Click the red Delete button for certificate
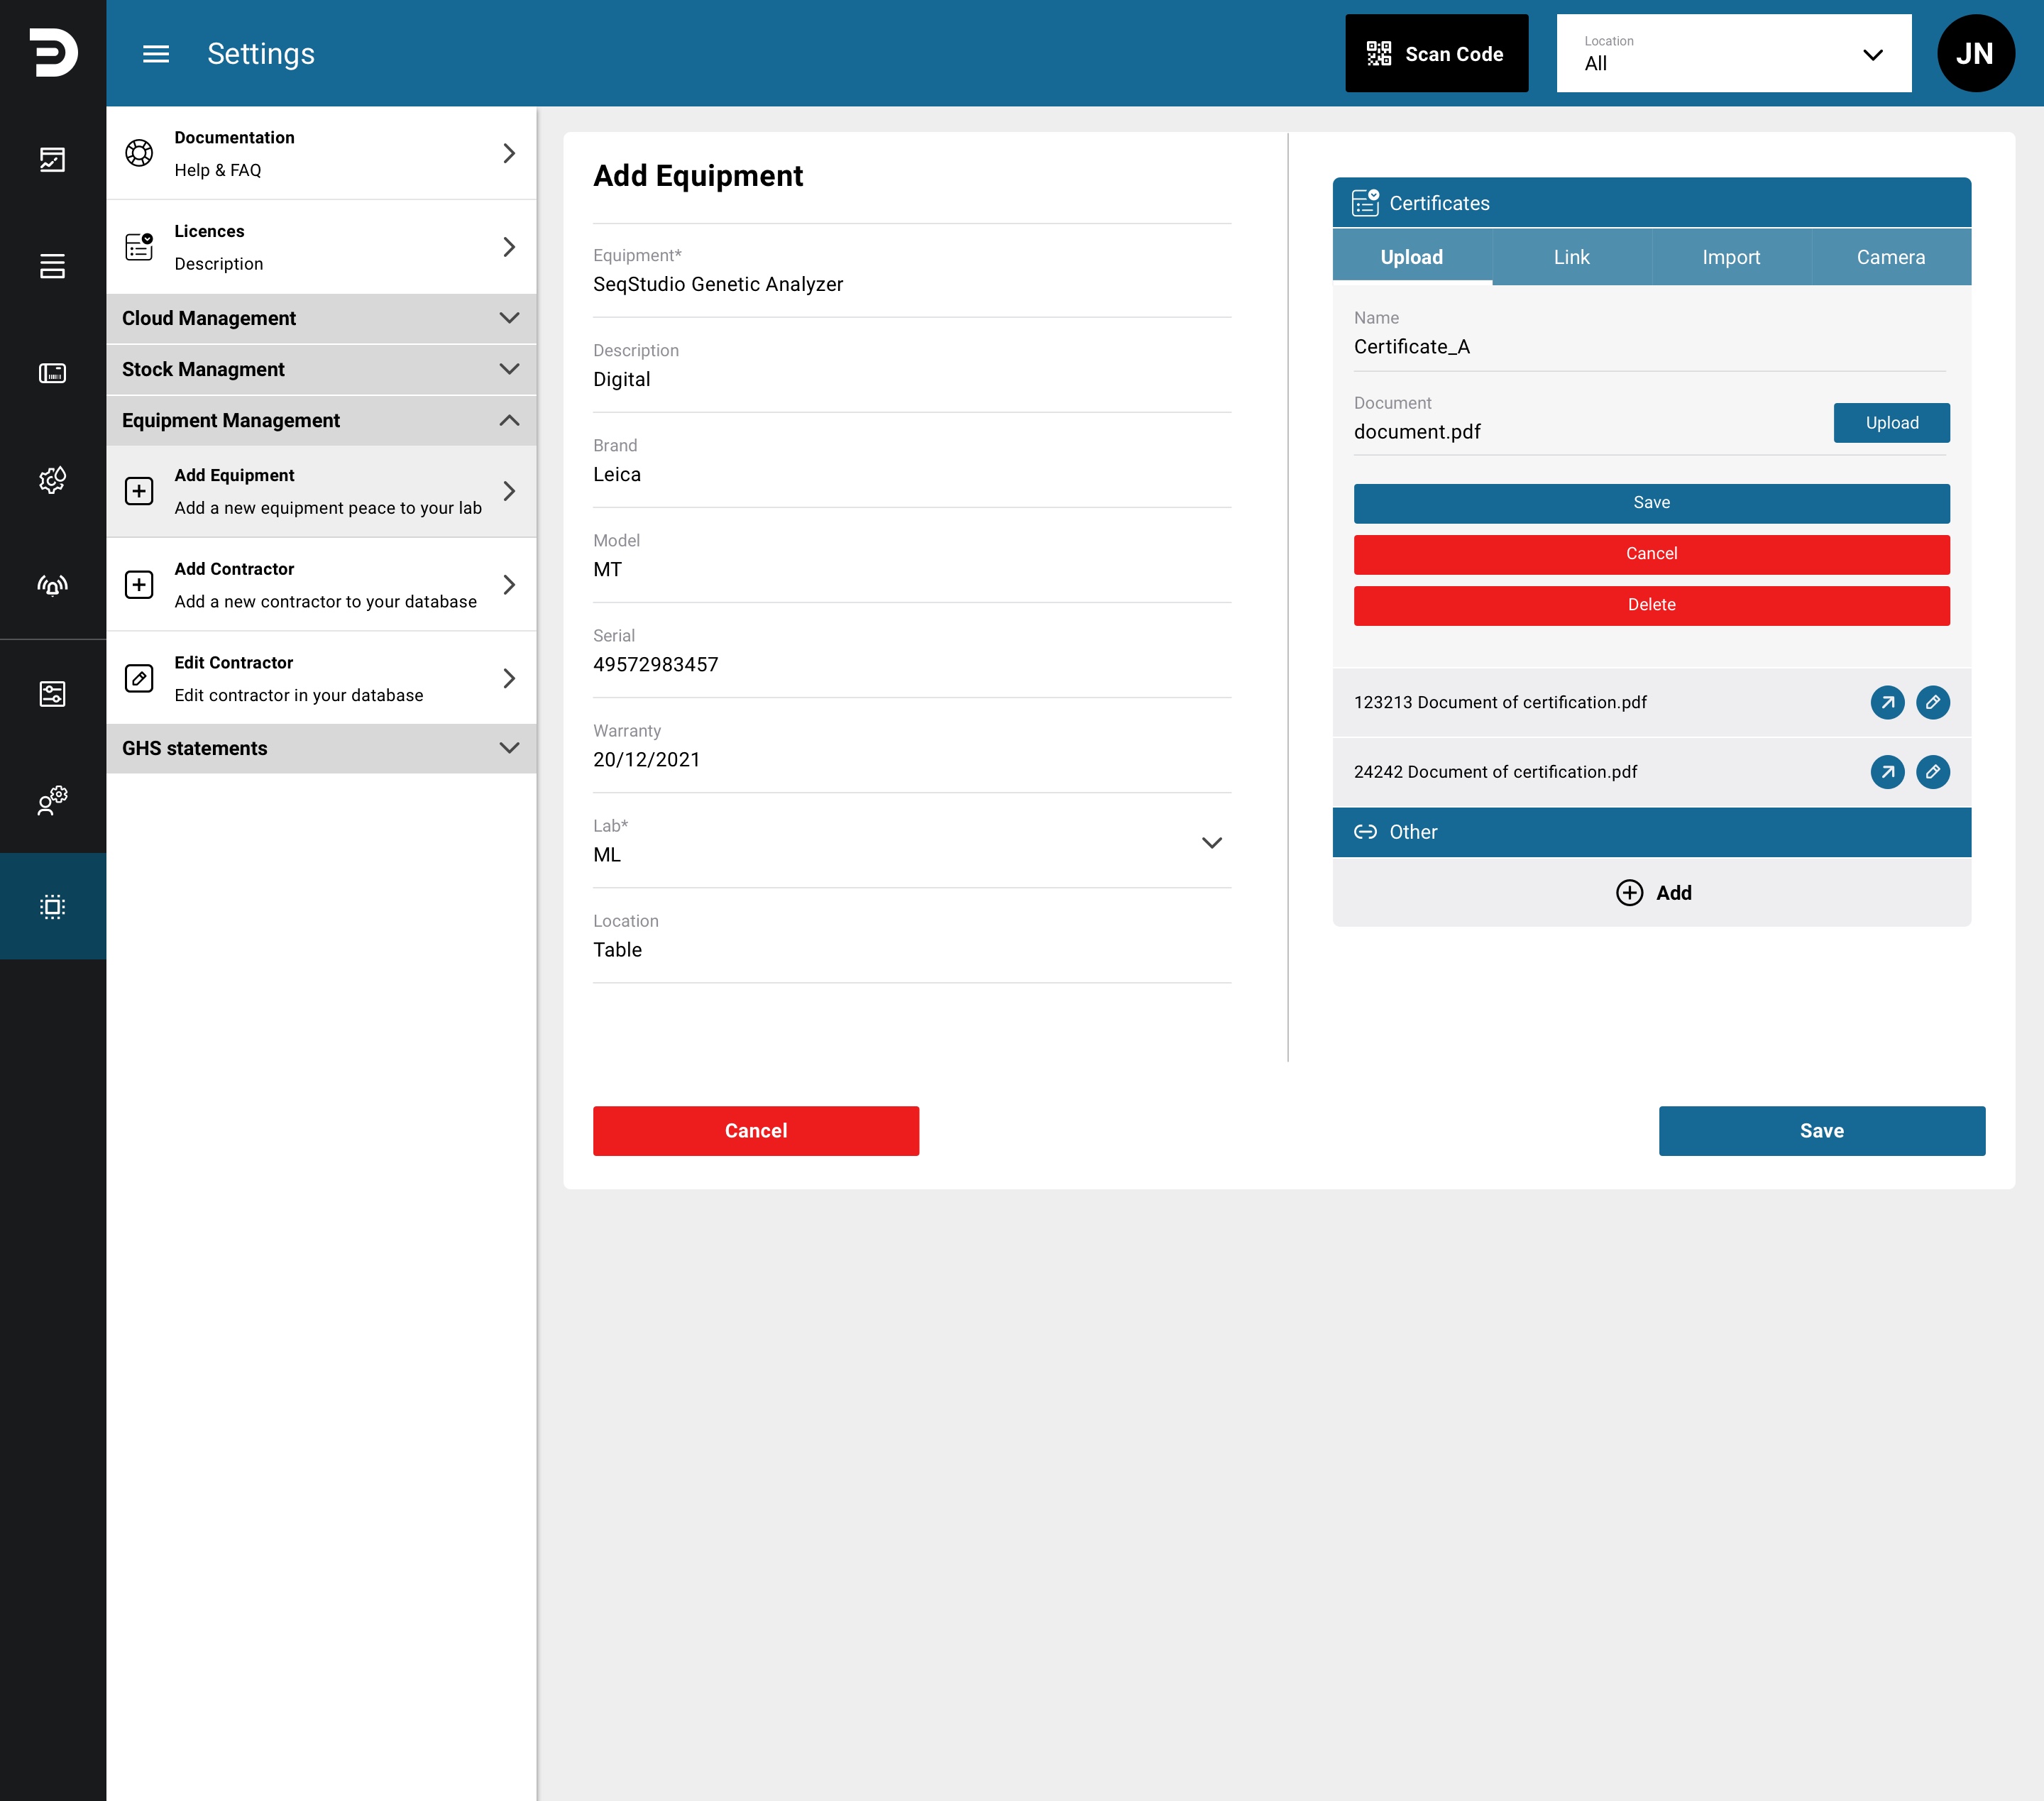 1651,605
